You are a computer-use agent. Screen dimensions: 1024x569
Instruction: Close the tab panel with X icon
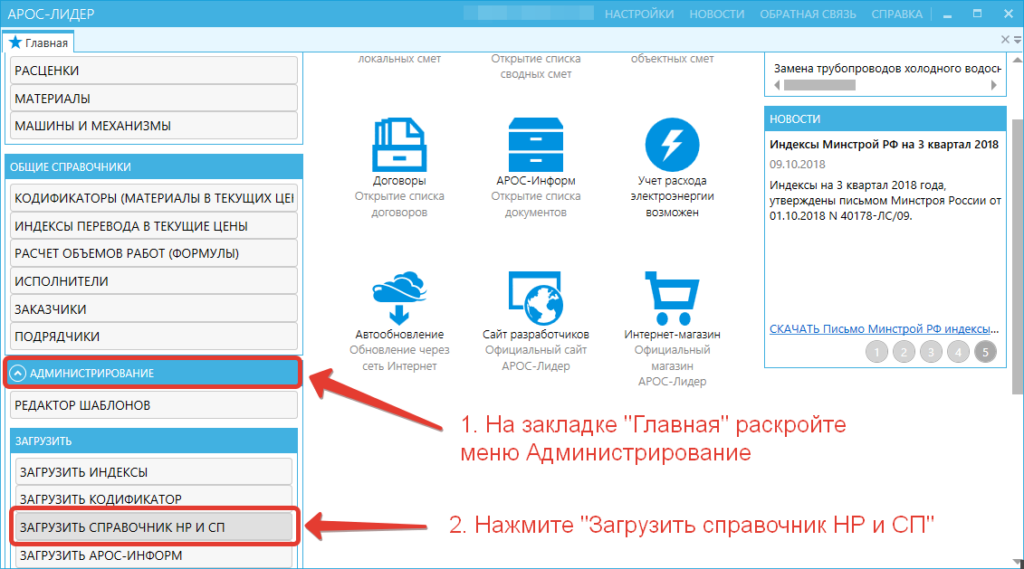pyautogui.click(x=1005, y=40)
